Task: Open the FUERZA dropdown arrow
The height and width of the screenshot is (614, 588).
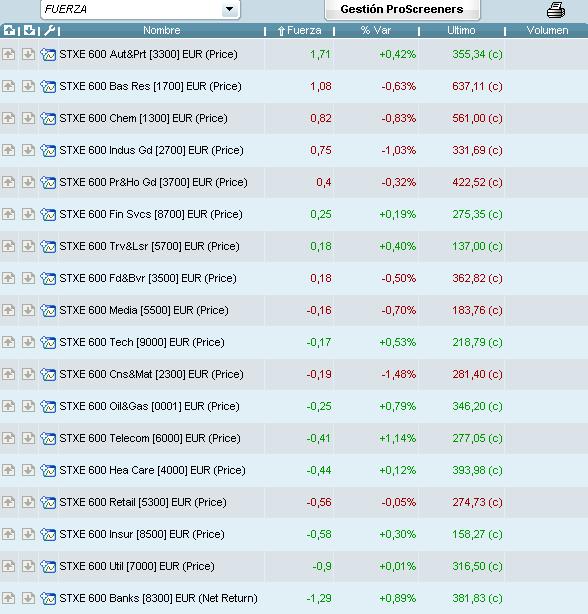Action: (x=230, y=9)
